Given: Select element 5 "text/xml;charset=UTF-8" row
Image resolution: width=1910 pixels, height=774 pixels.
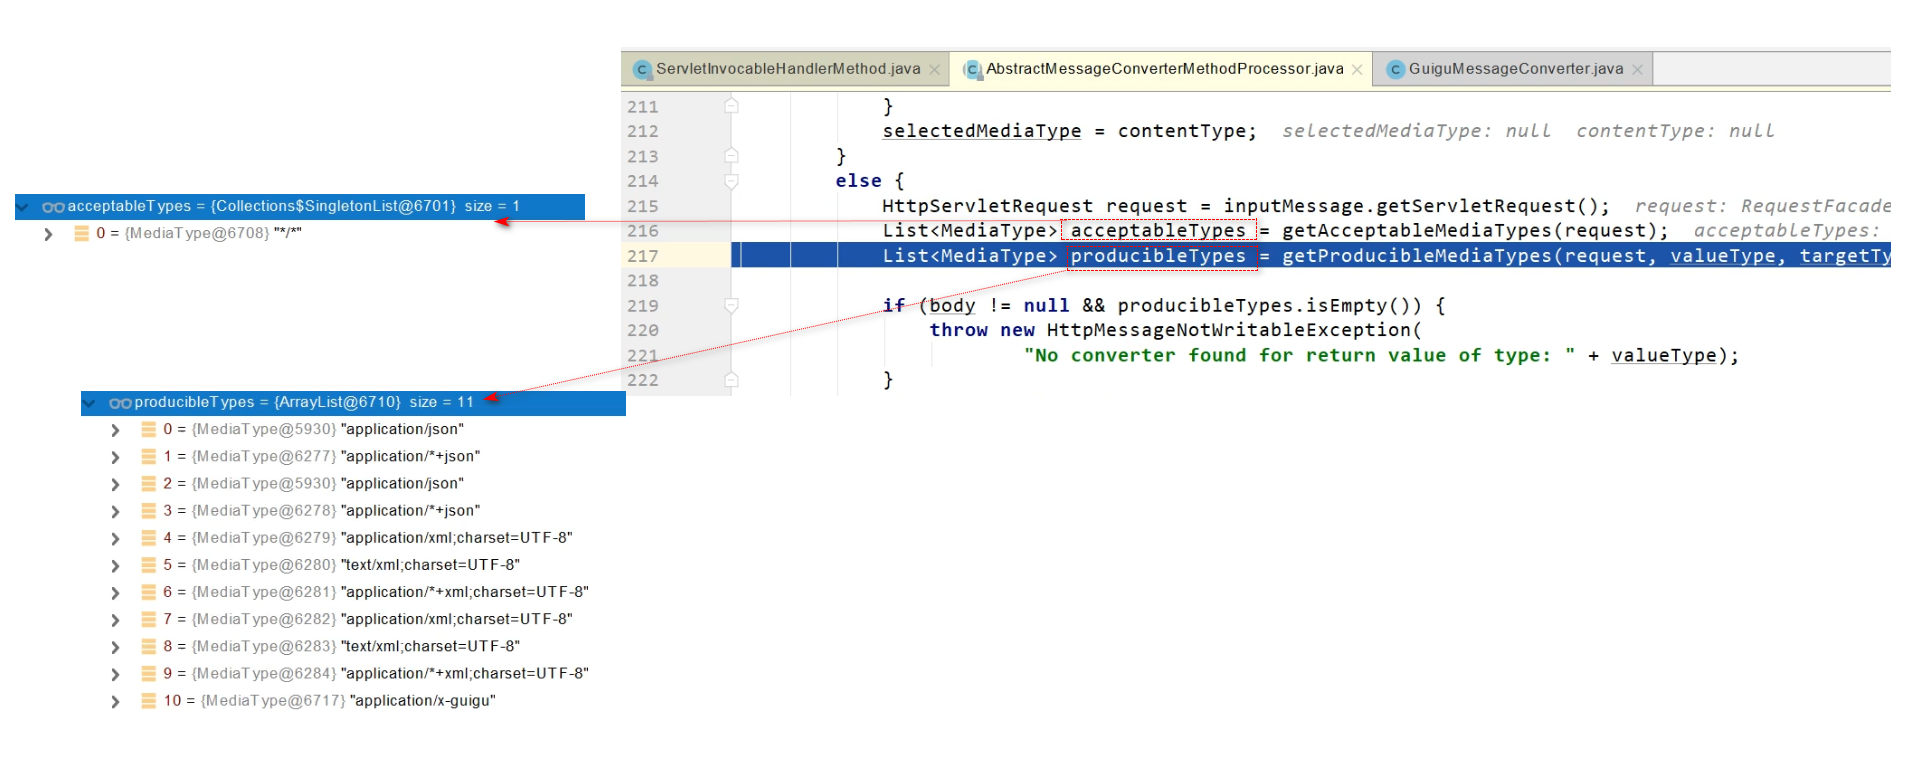Looking at the screenshot, I should click(353, 565).
